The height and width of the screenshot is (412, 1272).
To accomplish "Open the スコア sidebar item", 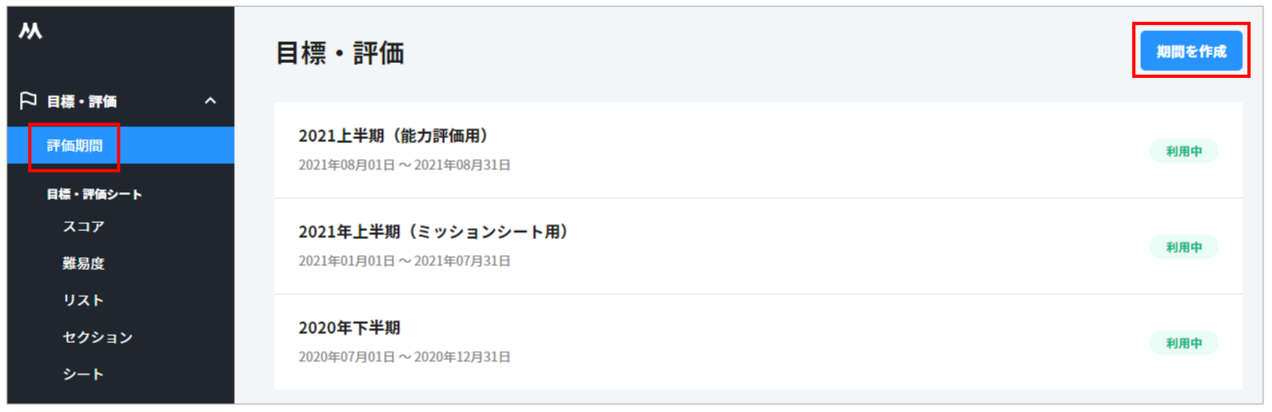I will coord(83,227).
